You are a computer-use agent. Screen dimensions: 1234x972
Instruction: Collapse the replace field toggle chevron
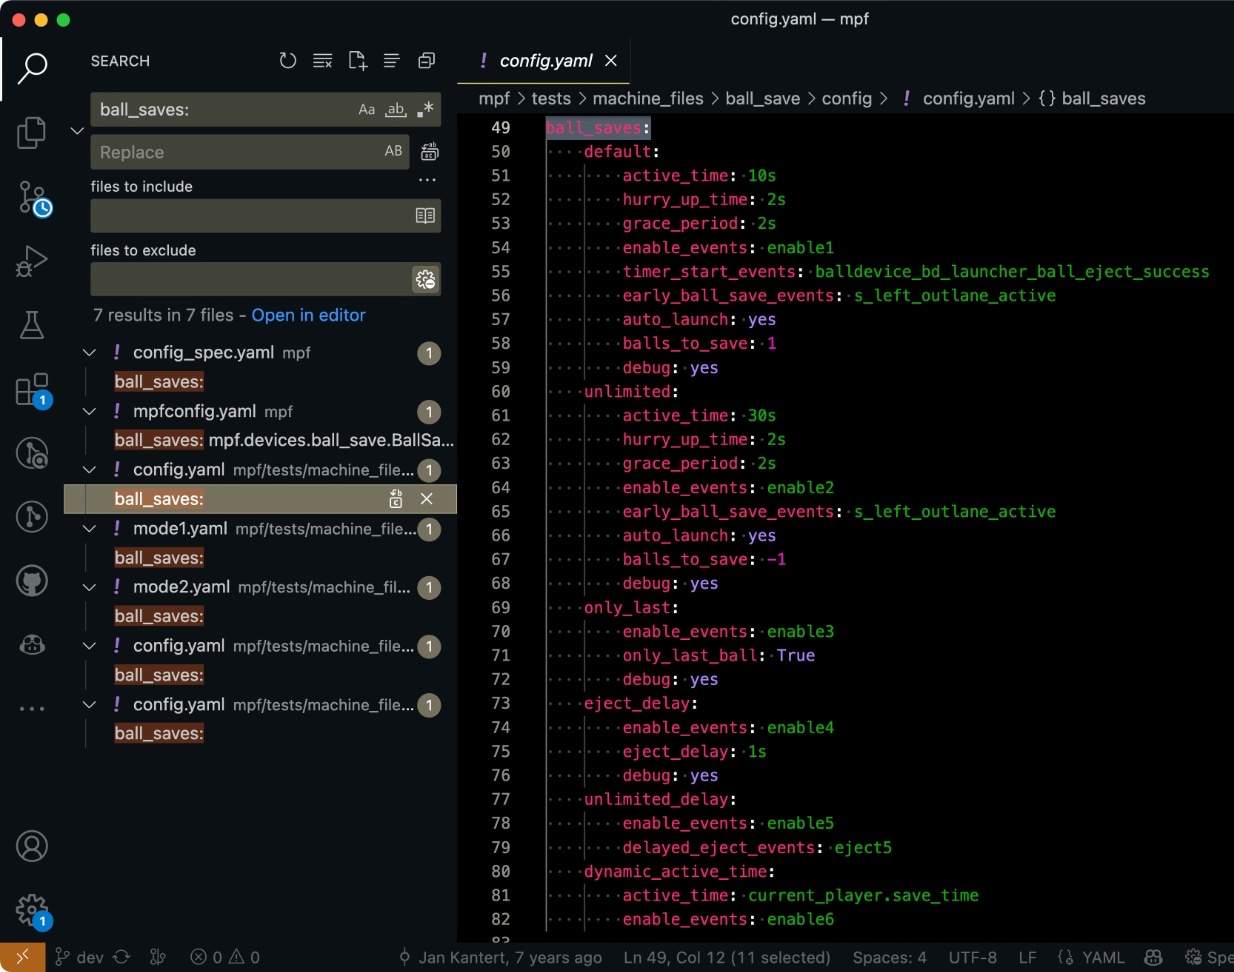coord(77,131)
